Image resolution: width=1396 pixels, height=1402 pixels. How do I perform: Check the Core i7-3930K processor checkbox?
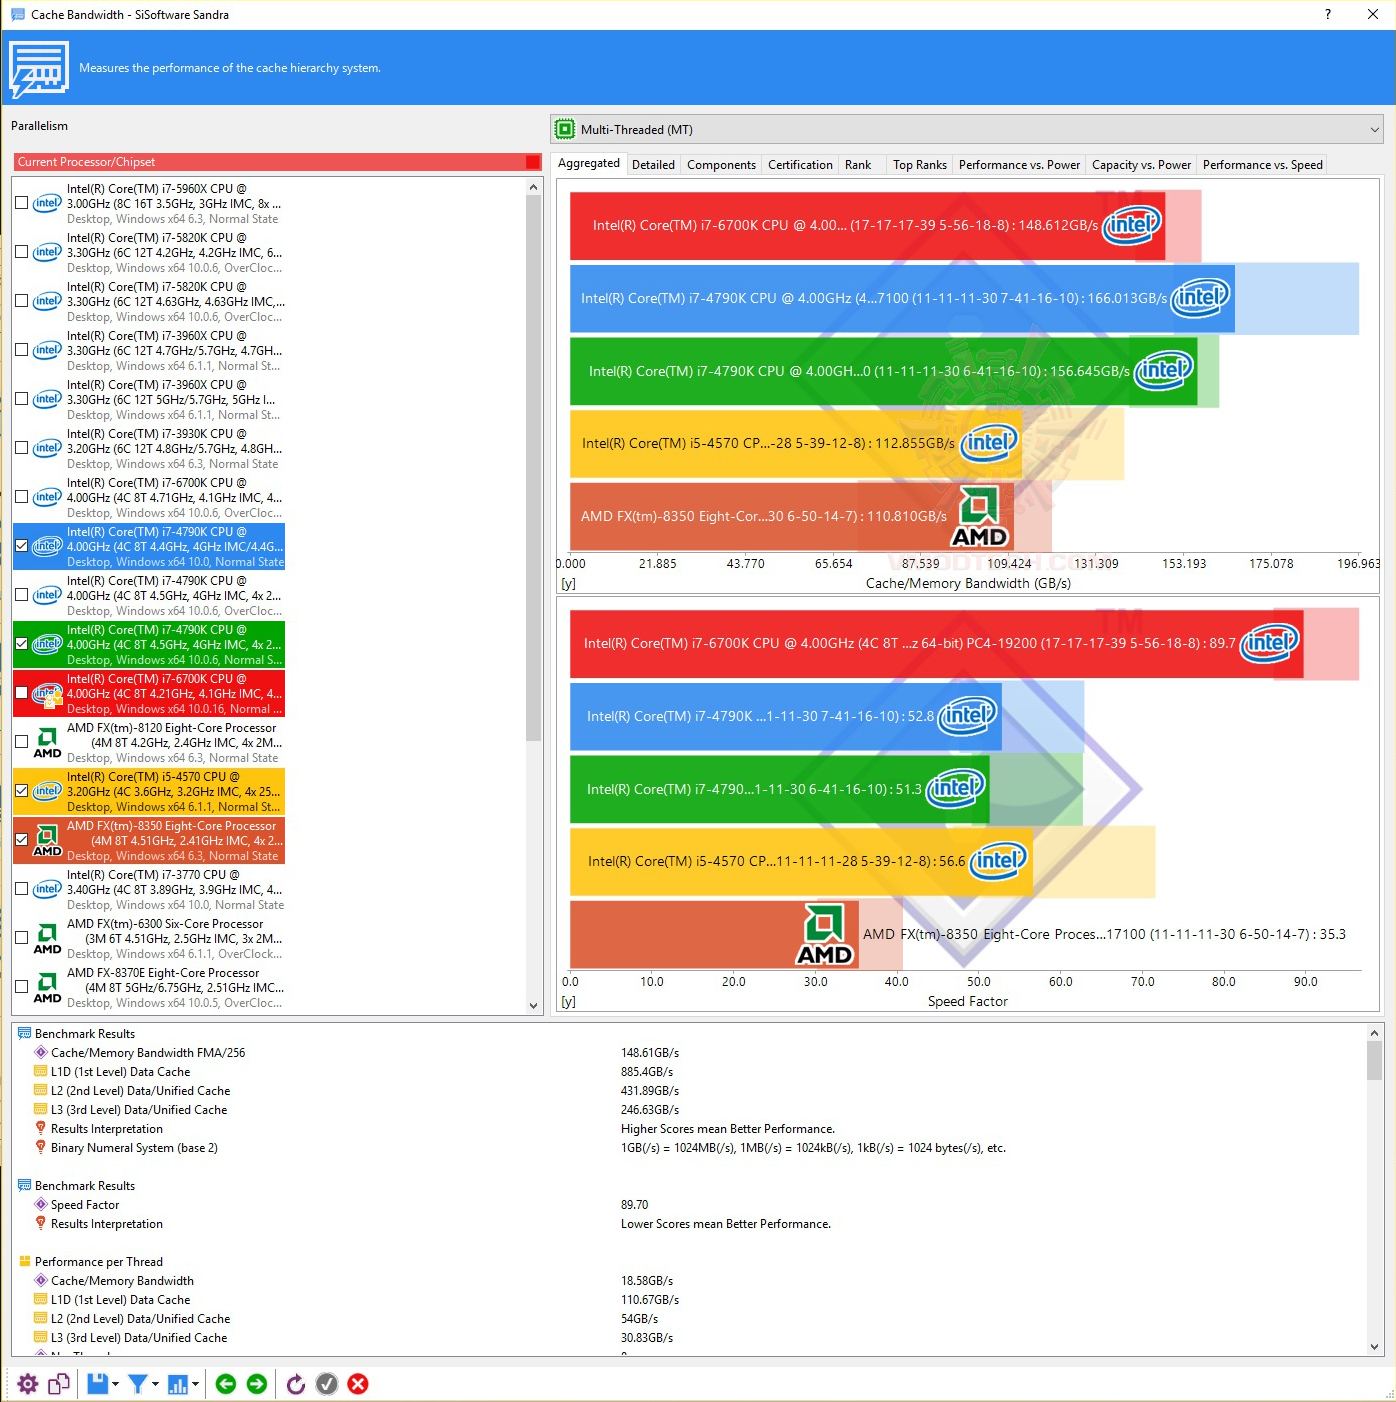tap(22, 448)
